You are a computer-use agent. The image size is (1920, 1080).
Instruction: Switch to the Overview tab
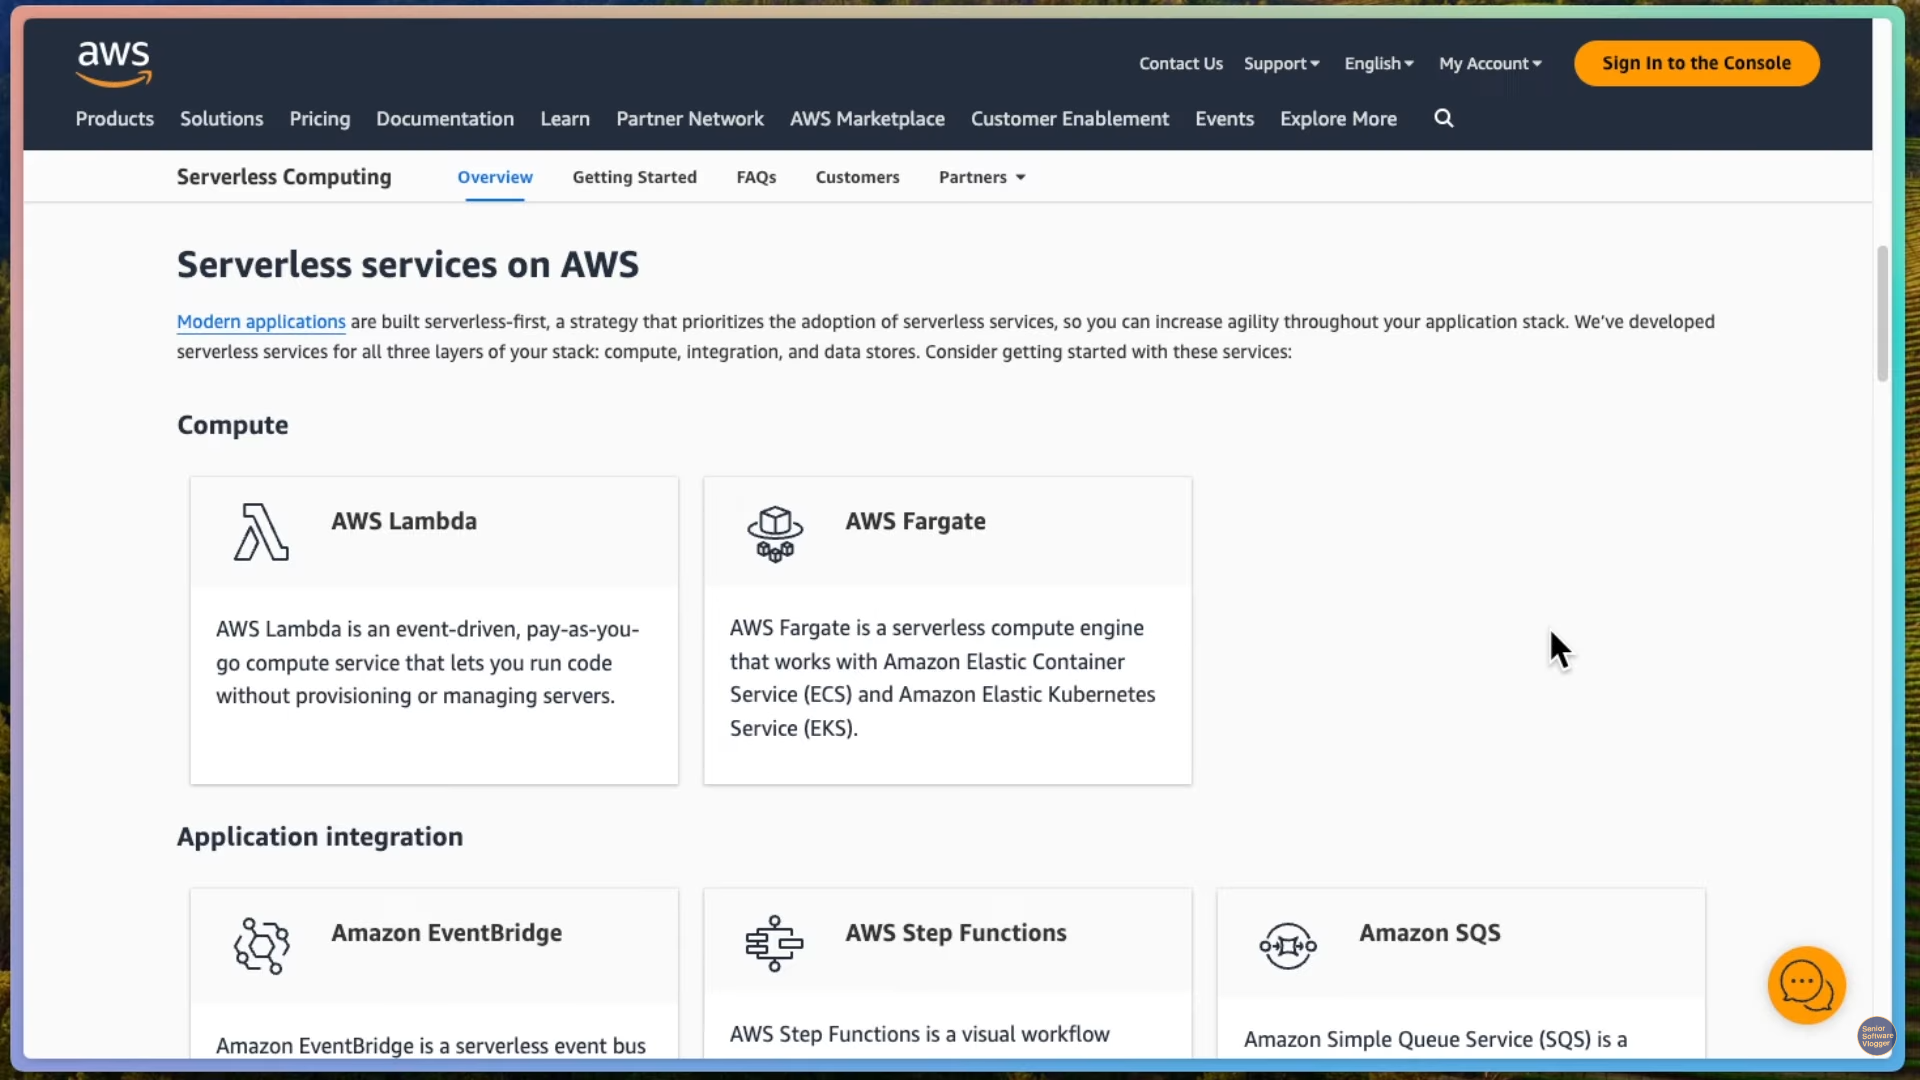click(x=495, y=177)
